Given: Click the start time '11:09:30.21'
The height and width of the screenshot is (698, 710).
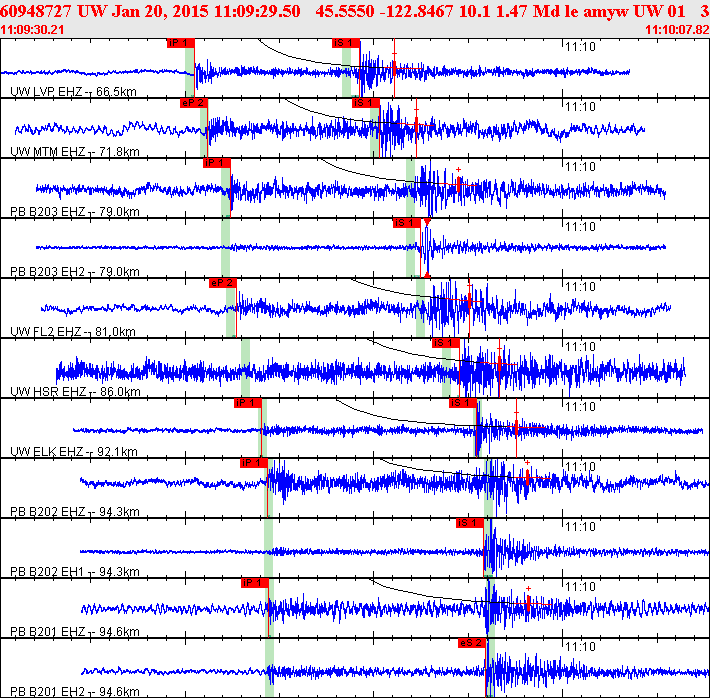Looking at the screenshot, I should [32, 30].
